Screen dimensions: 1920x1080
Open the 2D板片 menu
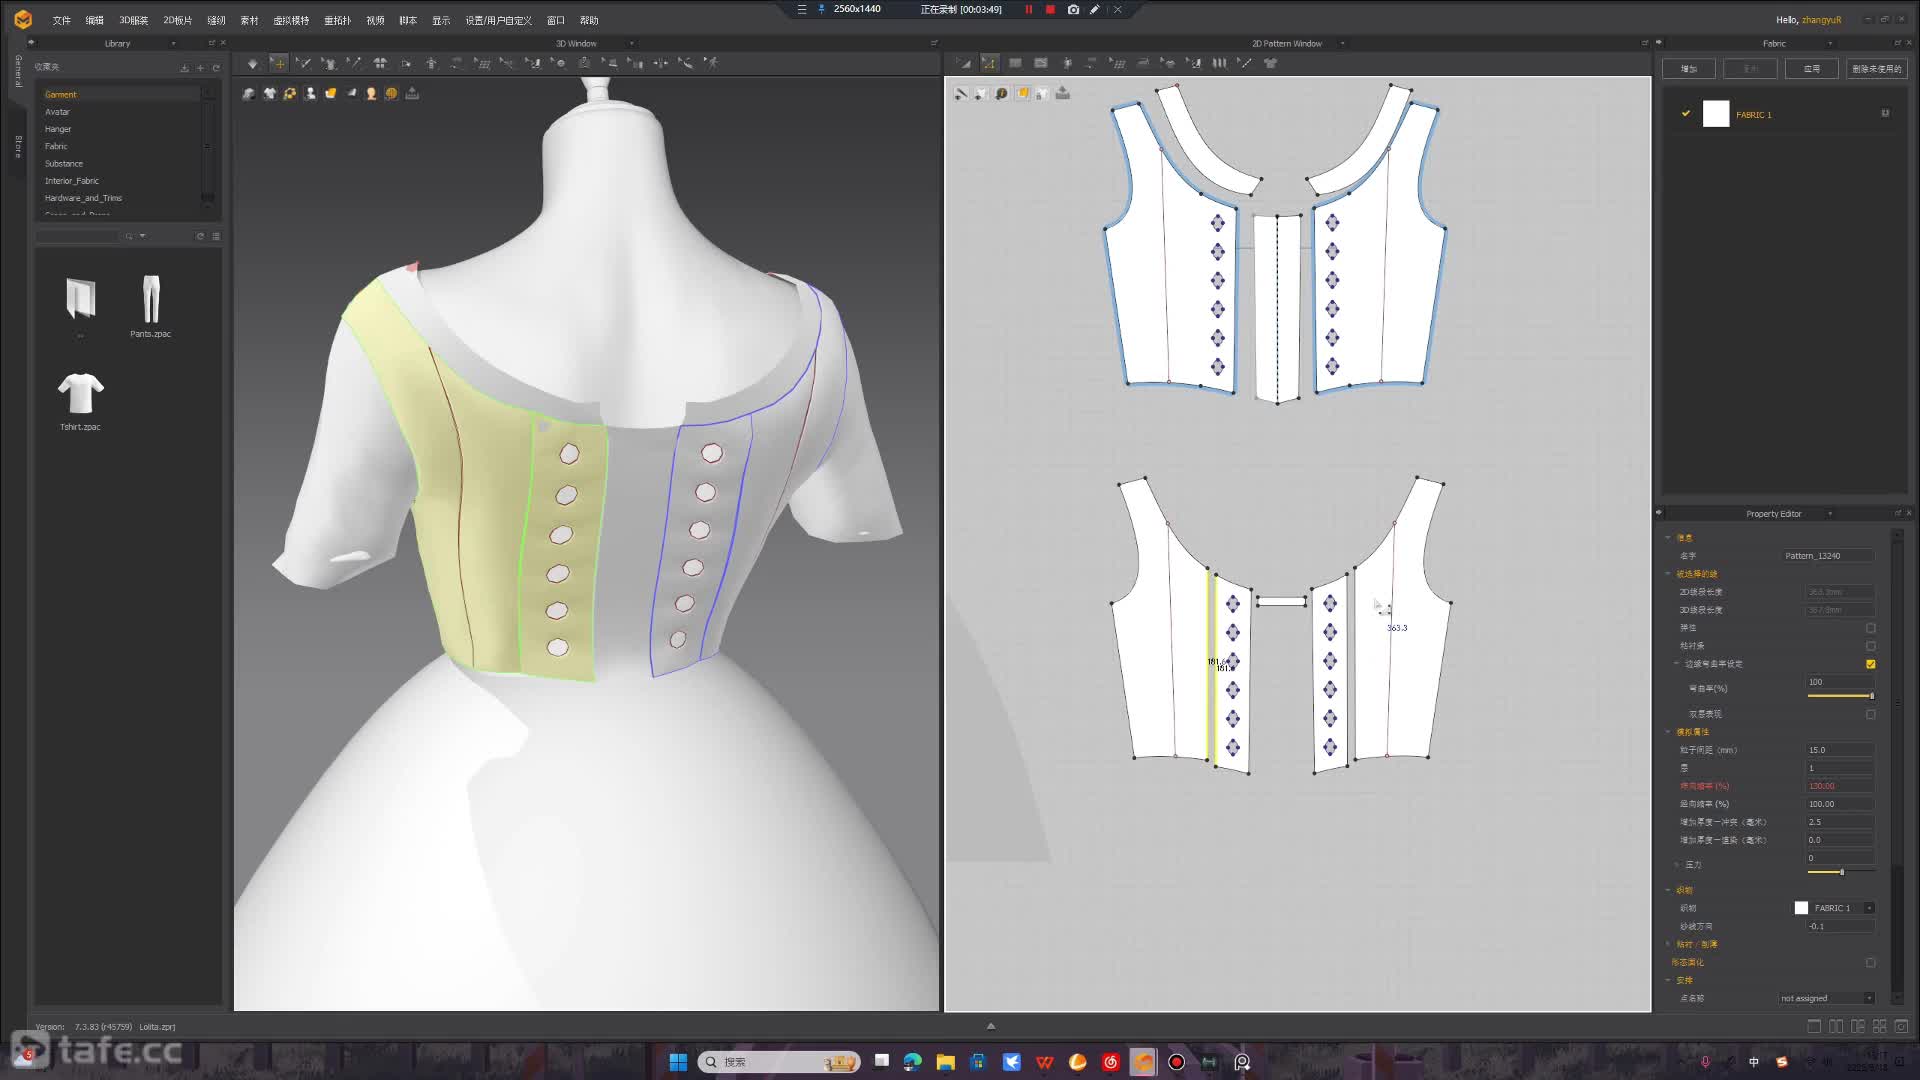click(177, 20)
